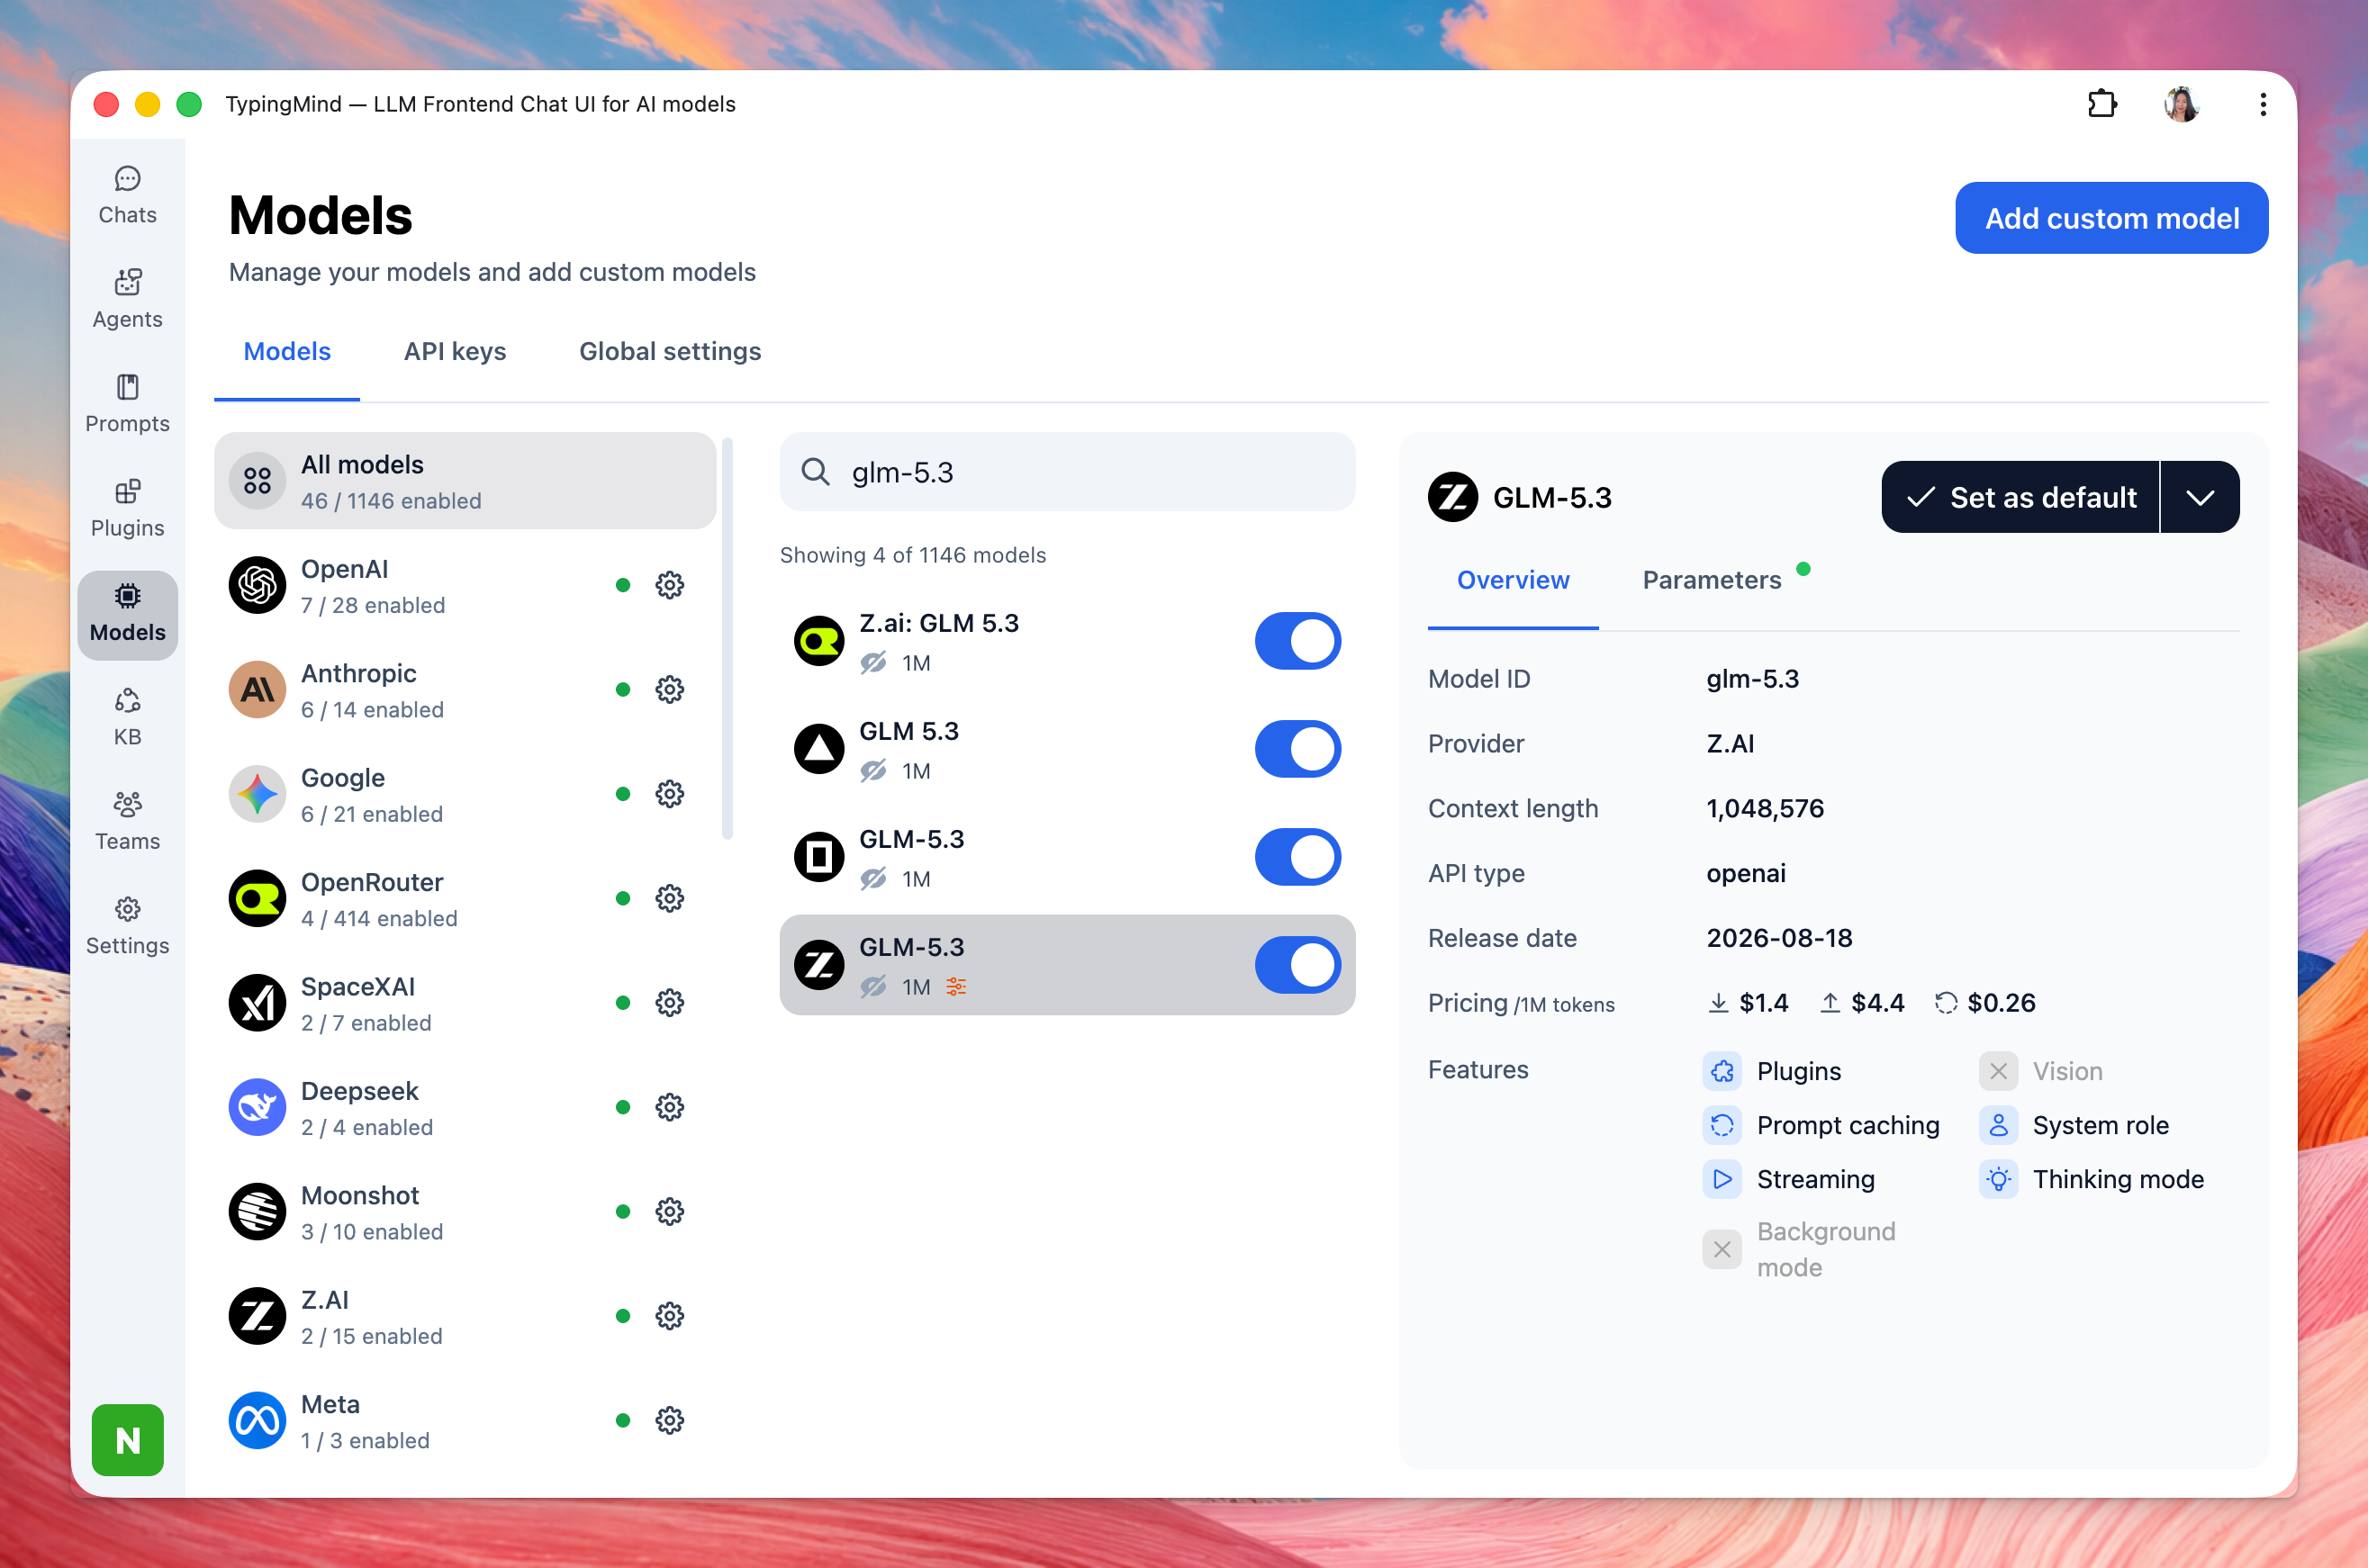Disable the selected Z.AI GLM-5.3 toggle

click(x=1297, y=965)
